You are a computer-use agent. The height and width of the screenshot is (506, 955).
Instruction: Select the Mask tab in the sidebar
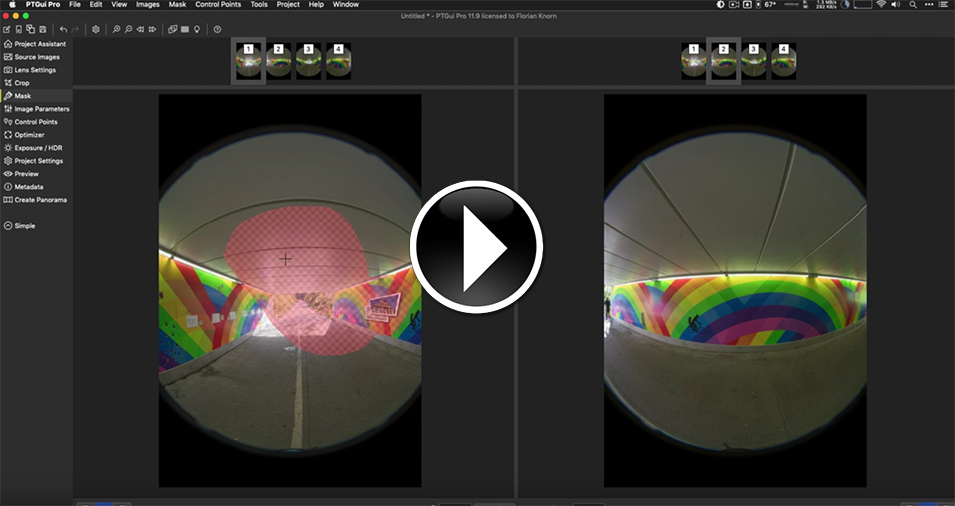pos(36,96)
